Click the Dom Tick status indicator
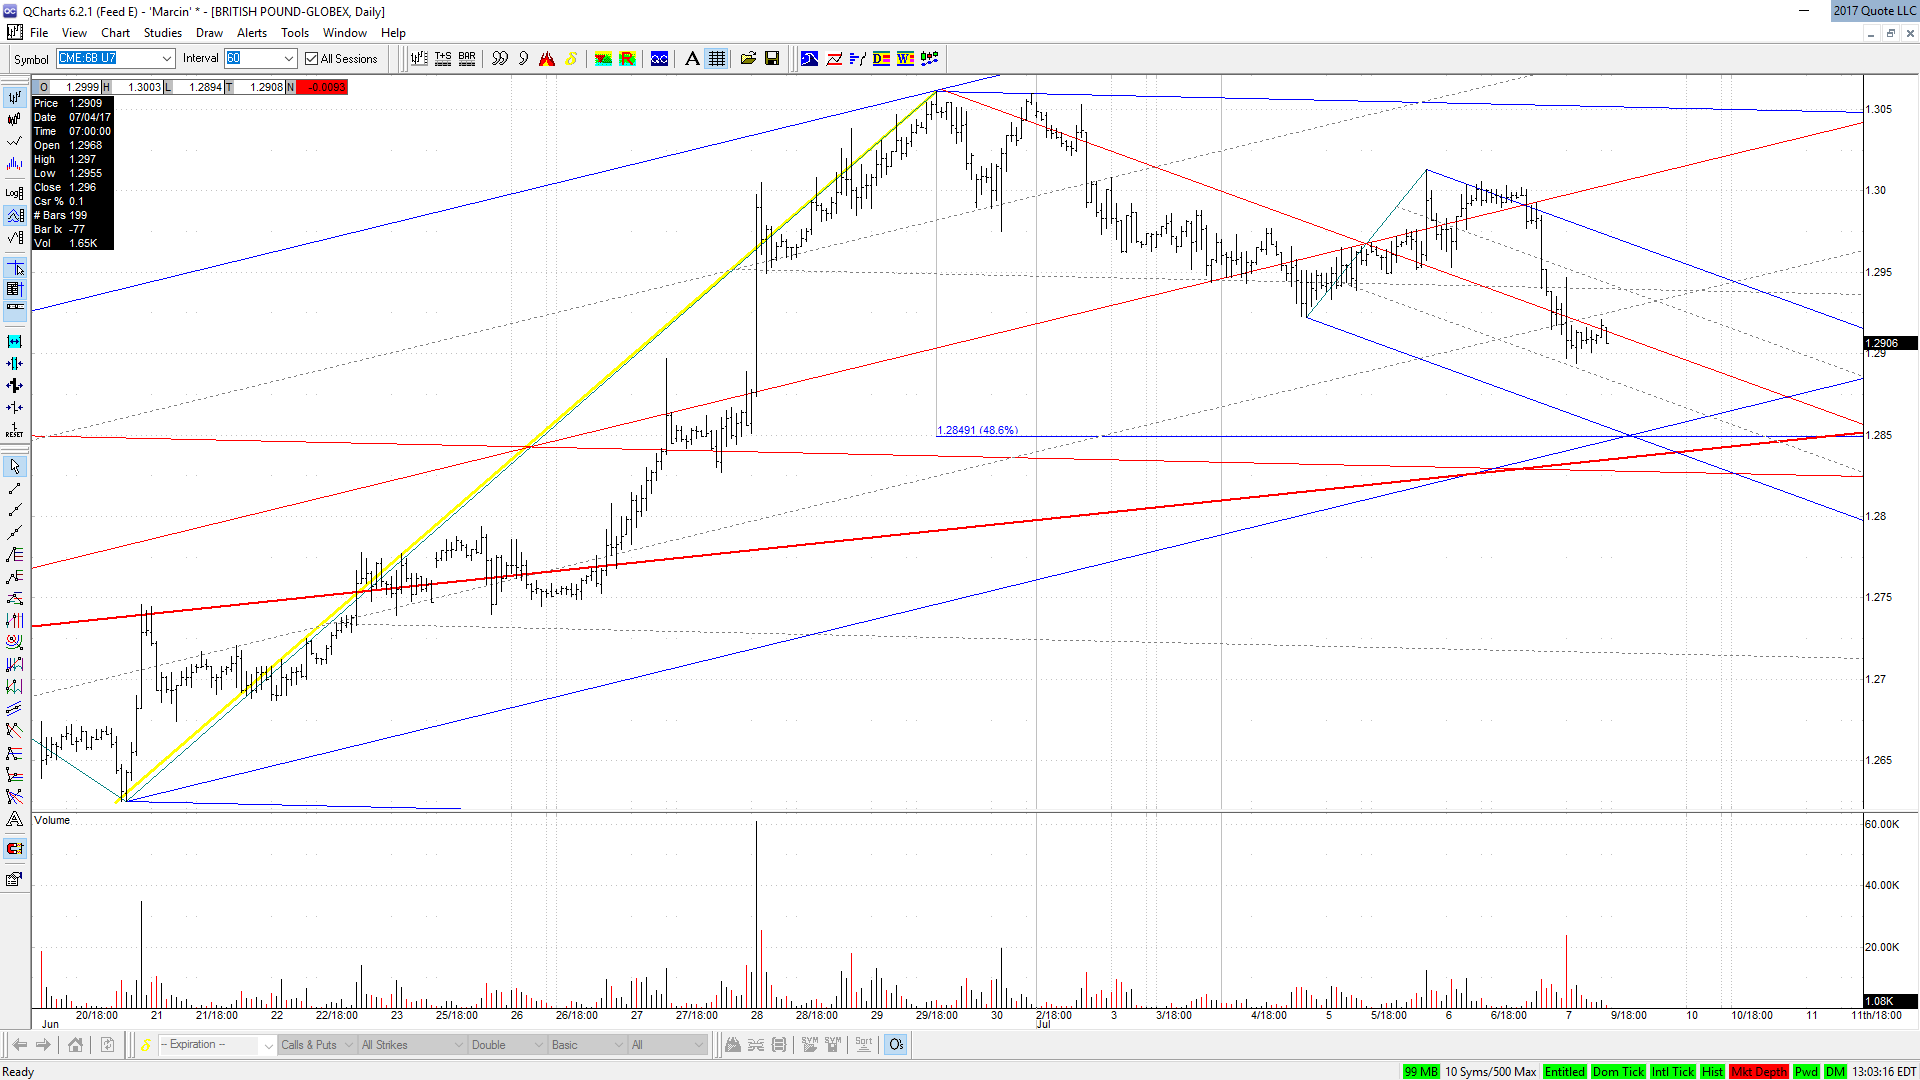Screen dimensions: 1920x1080 (x=1618, y=1072)
